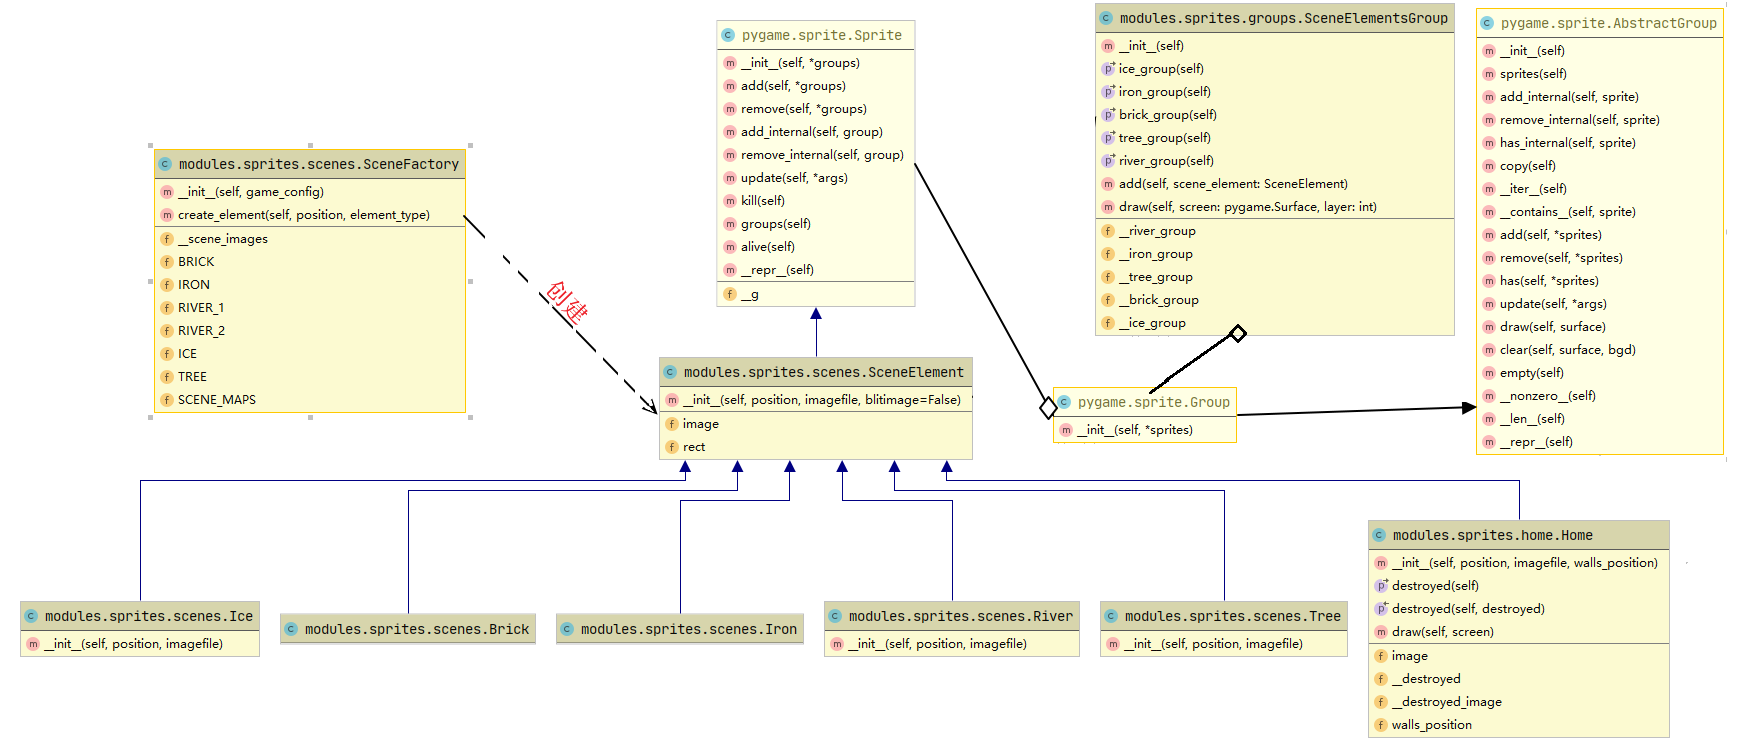Screen dimensions: 1744x756
Task: Click the class icon of SceneElement
Action: click(671, 372)
